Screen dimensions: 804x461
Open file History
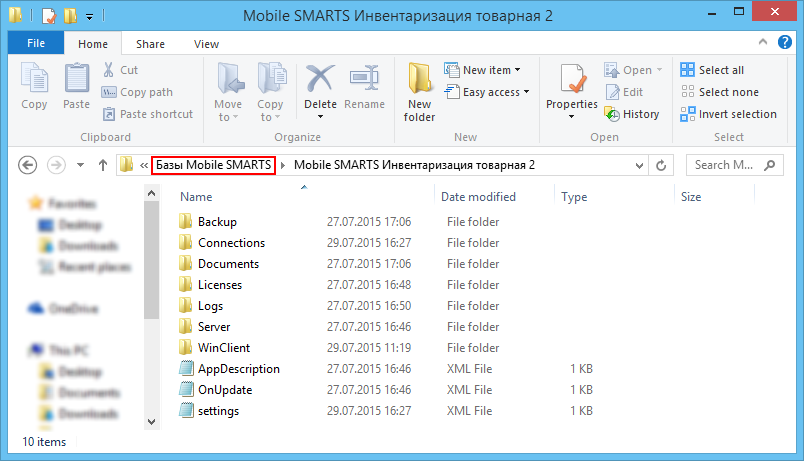[632, 114]
